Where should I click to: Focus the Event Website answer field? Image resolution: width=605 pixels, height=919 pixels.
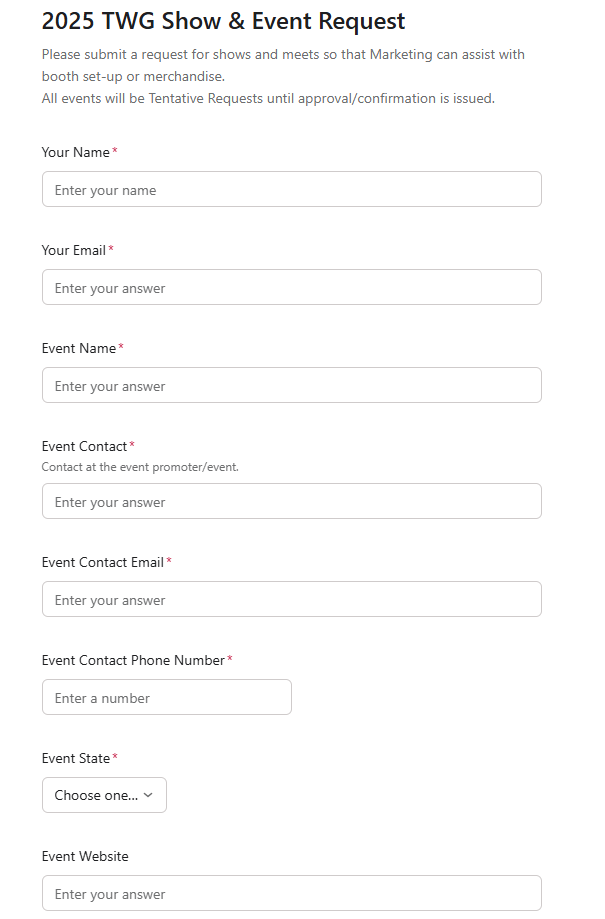click(x=291, y=893)
